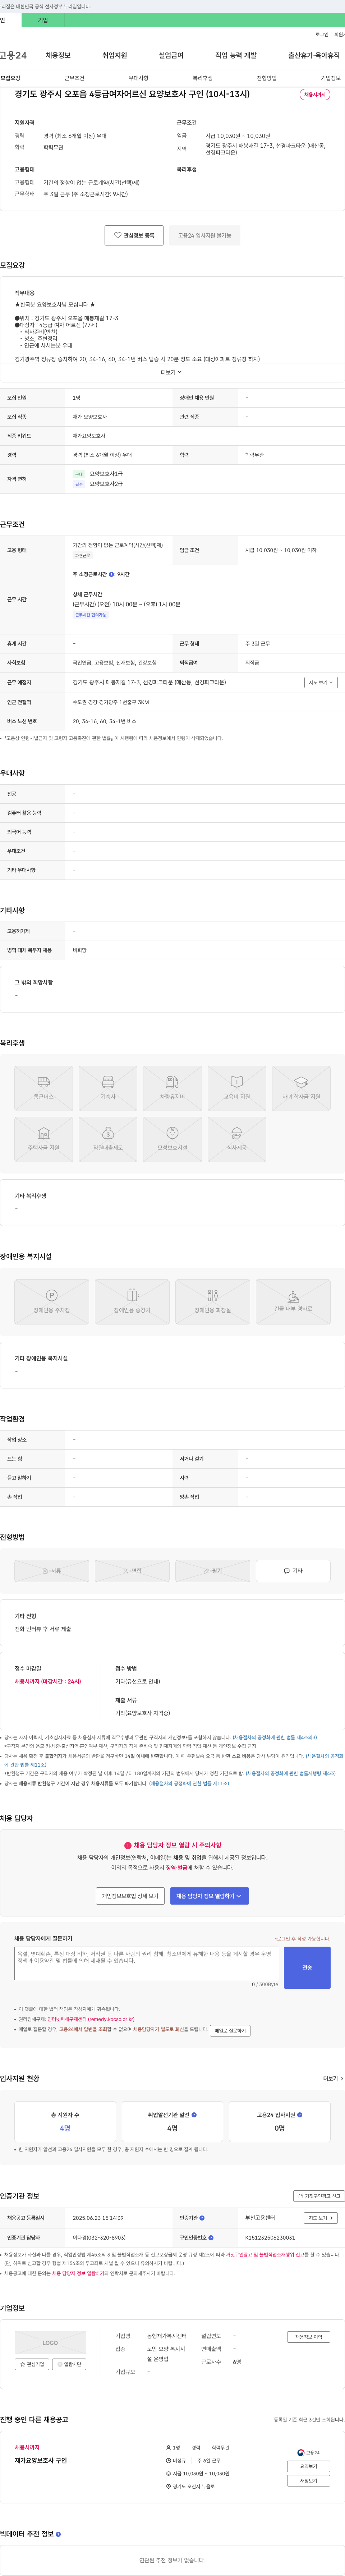Screen dimensions: 345x2576
Task: Click the 고용24 logo
Action: [13, 56]
